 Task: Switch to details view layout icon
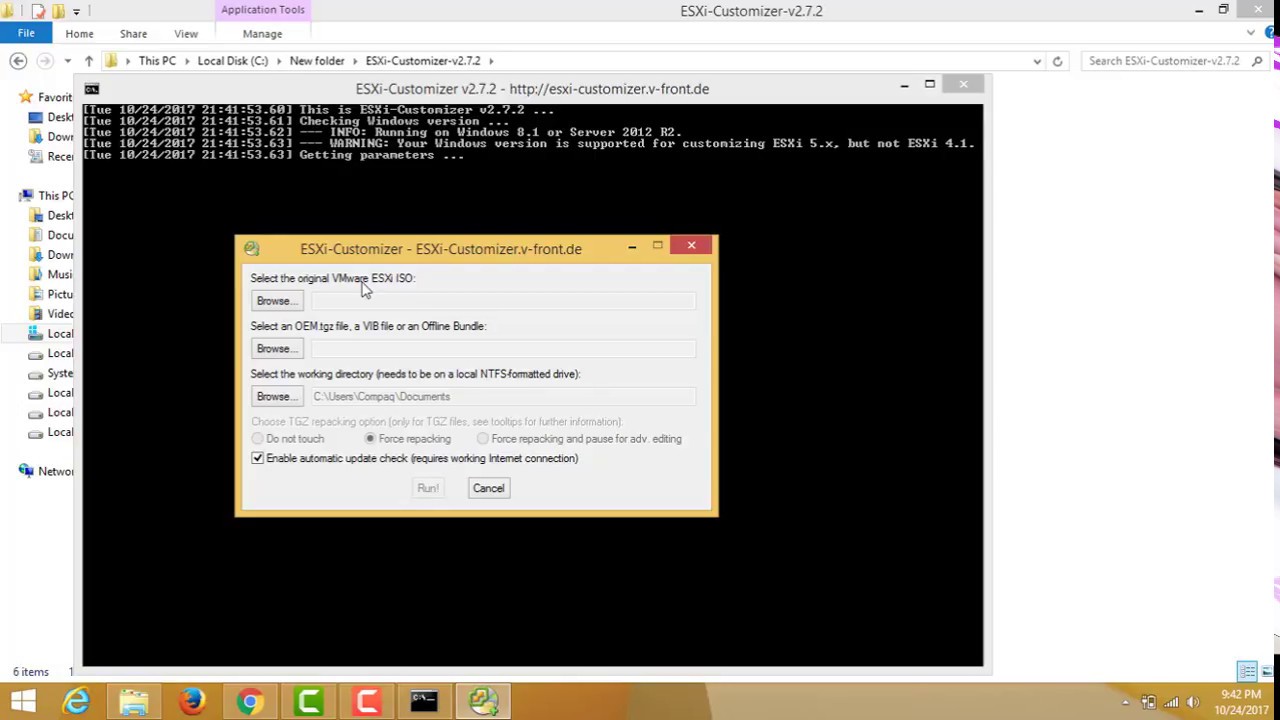pos(1247,672)
